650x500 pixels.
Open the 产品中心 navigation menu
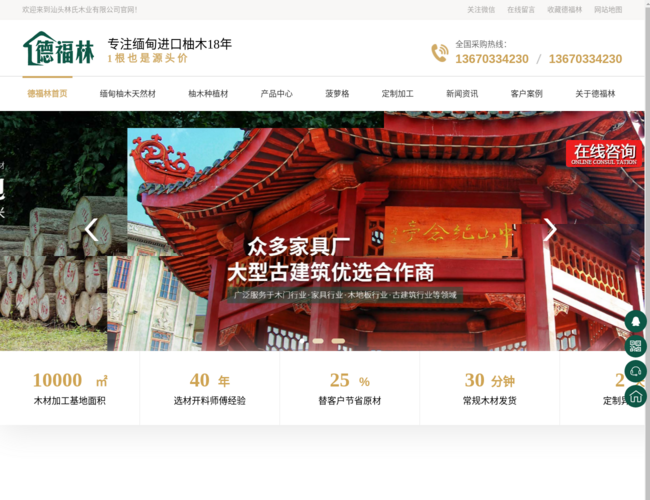coord(276,94)
